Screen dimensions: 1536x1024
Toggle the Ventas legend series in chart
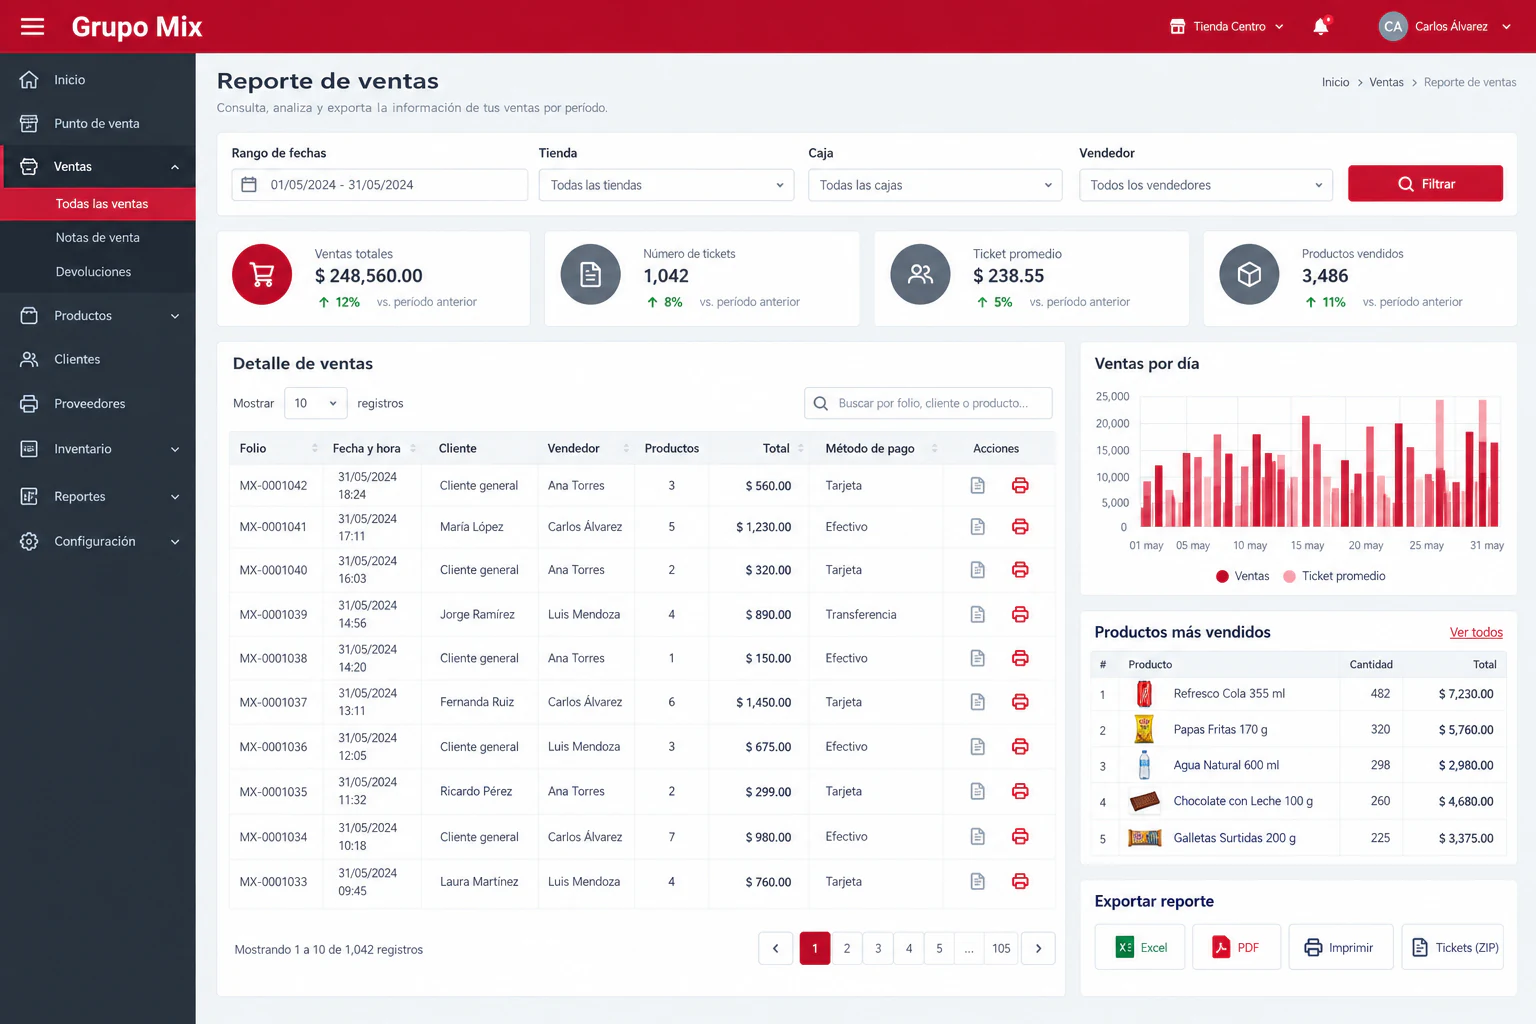pyautogui.click(x=1242, y=576)
